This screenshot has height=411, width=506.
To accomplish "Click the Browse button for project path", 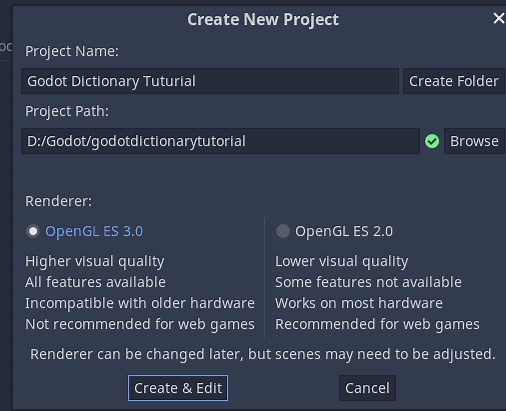I will (474, 141).
